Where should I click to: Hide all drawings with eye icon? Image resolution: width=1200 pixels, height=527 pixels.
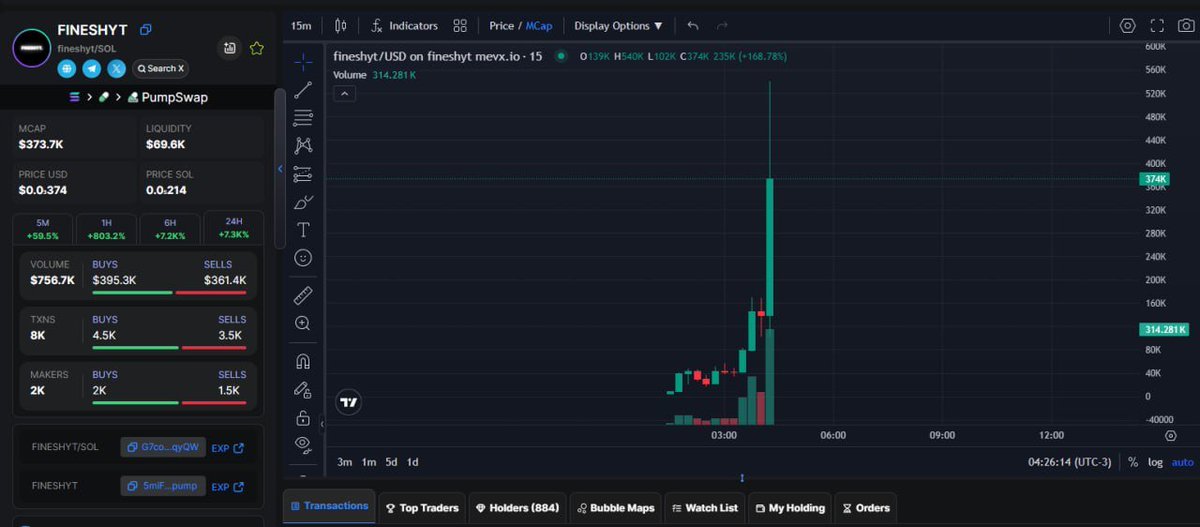pos(303,443)
